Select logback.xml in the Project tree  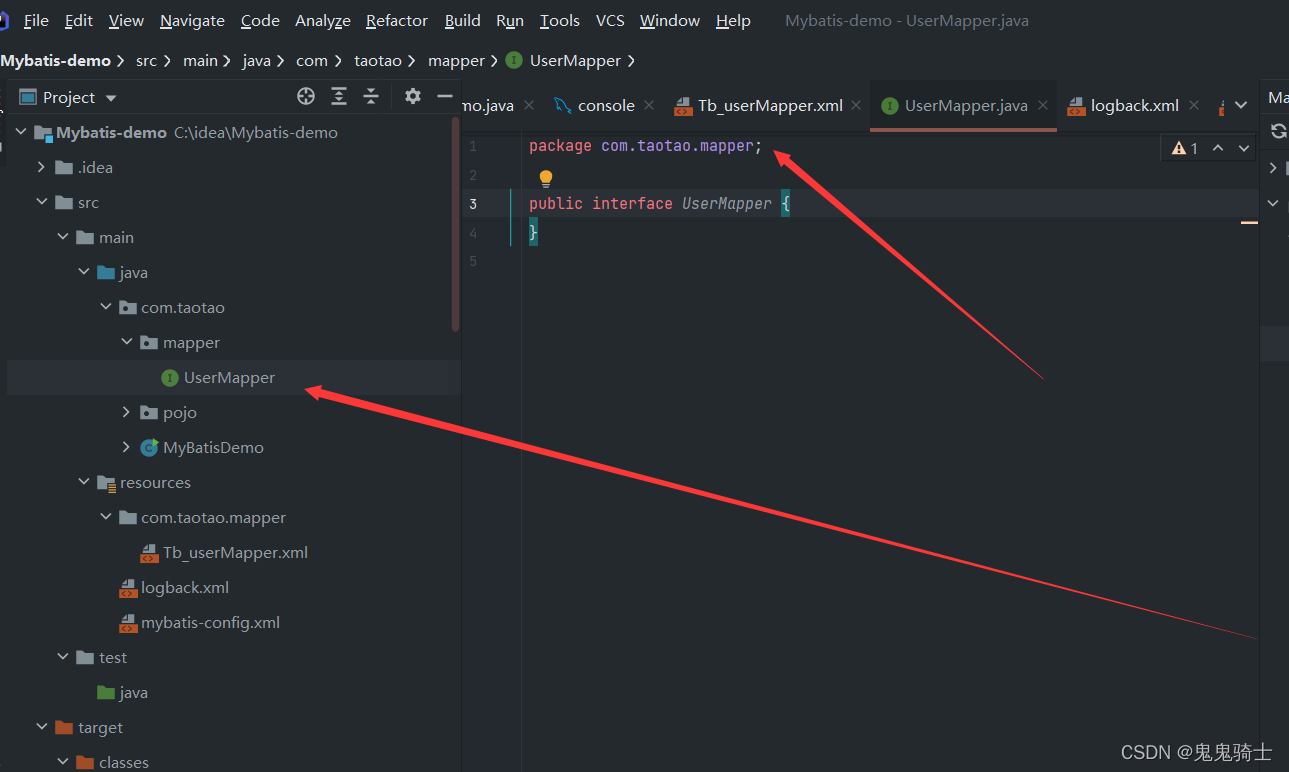(185, 587)
